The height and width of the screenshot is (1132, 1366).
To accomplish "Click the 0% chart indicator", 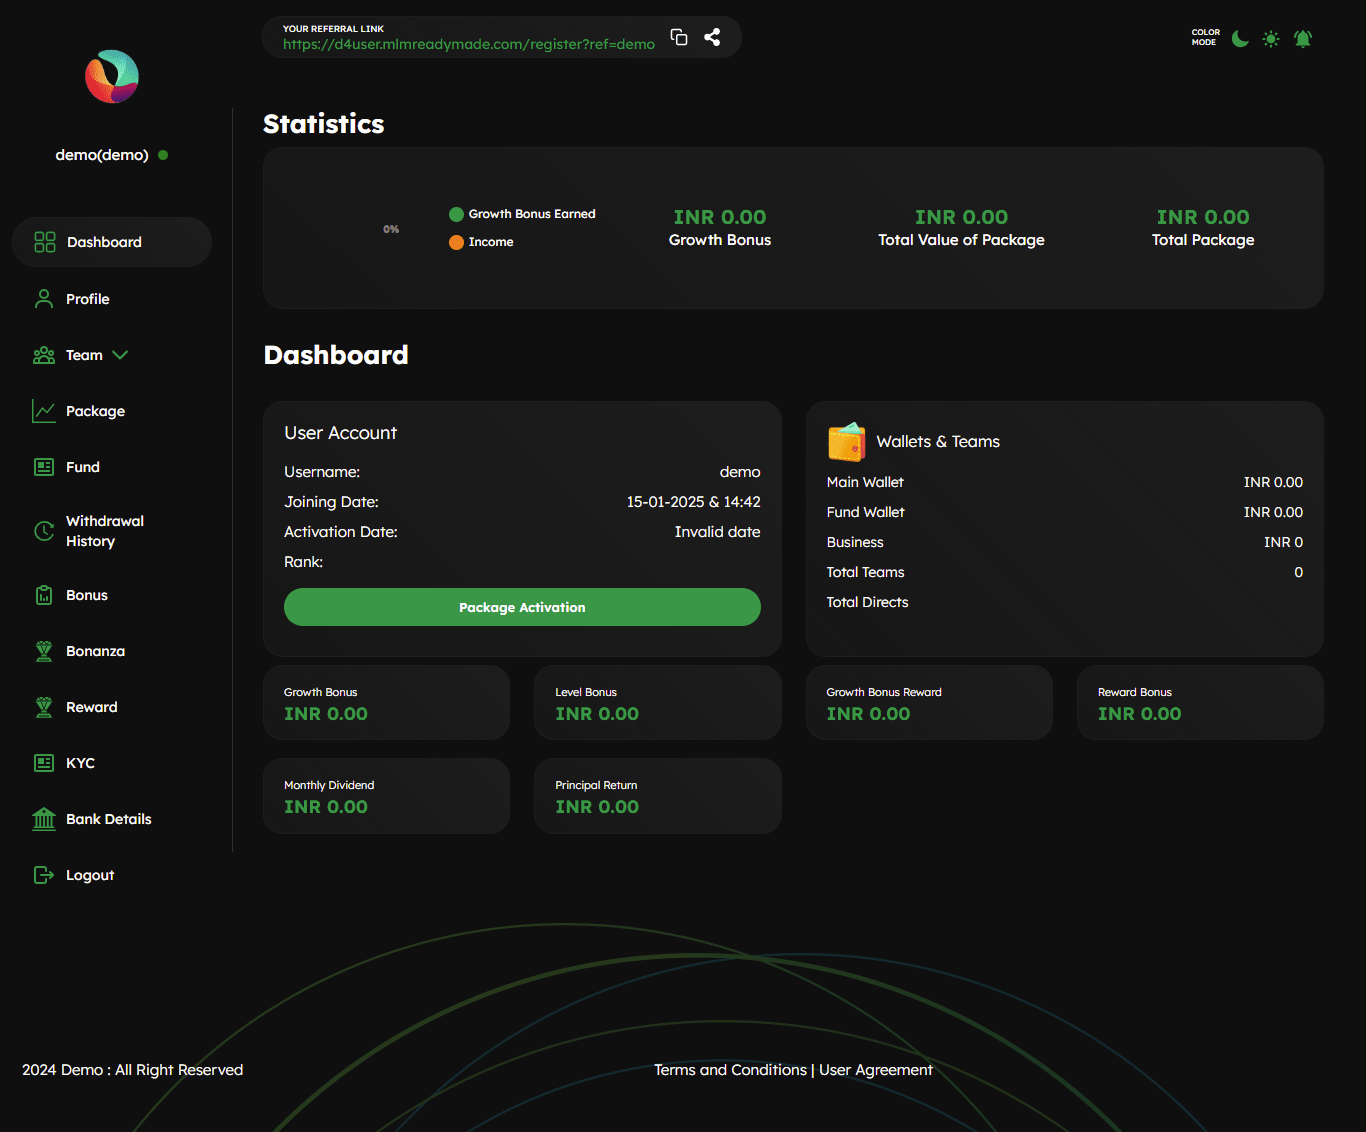I will coord(391,229).
